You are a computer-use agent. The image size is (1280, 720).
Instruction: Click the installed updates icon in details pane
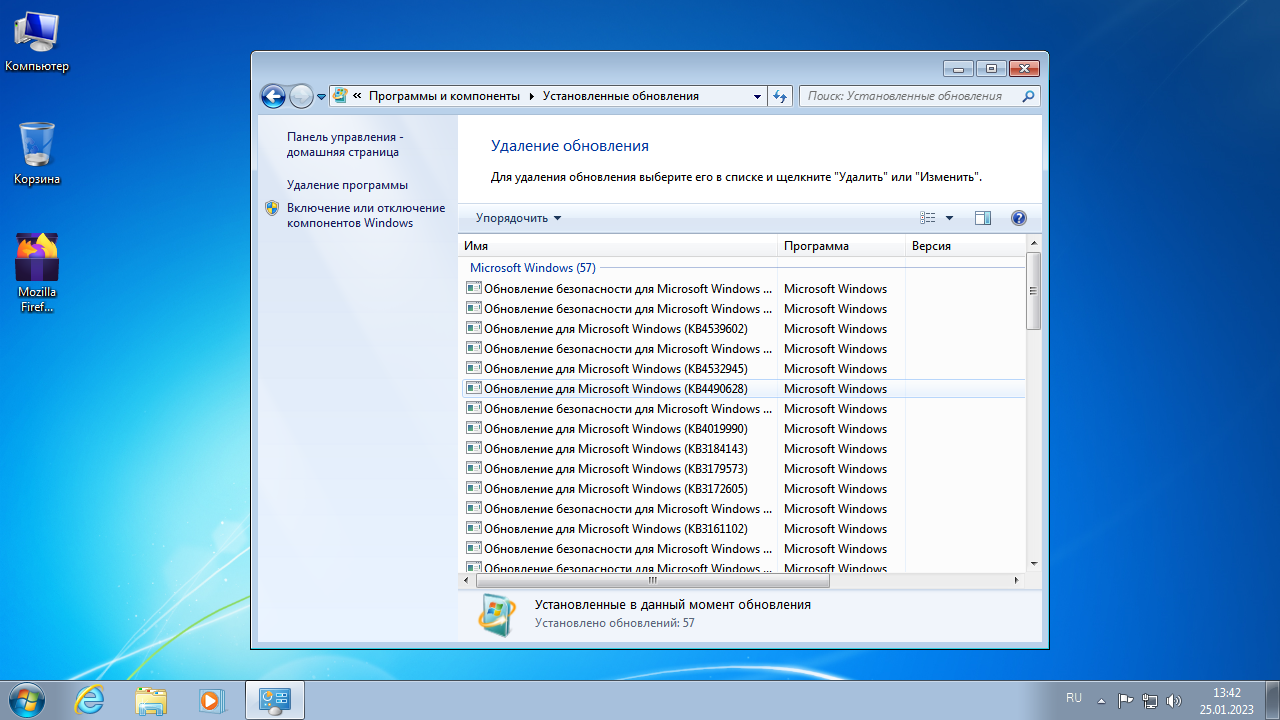click(497, 614)
